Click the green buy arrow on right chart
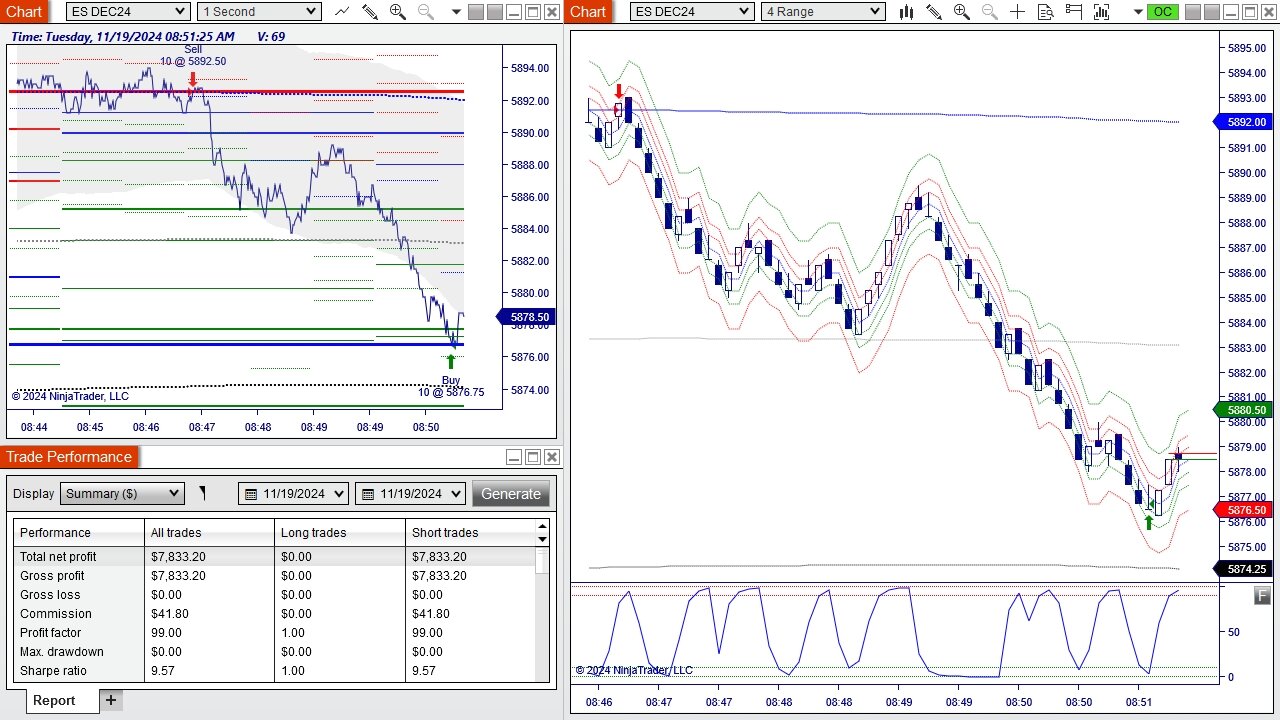Screen dimensions: 1280x720 point(1148,522)
